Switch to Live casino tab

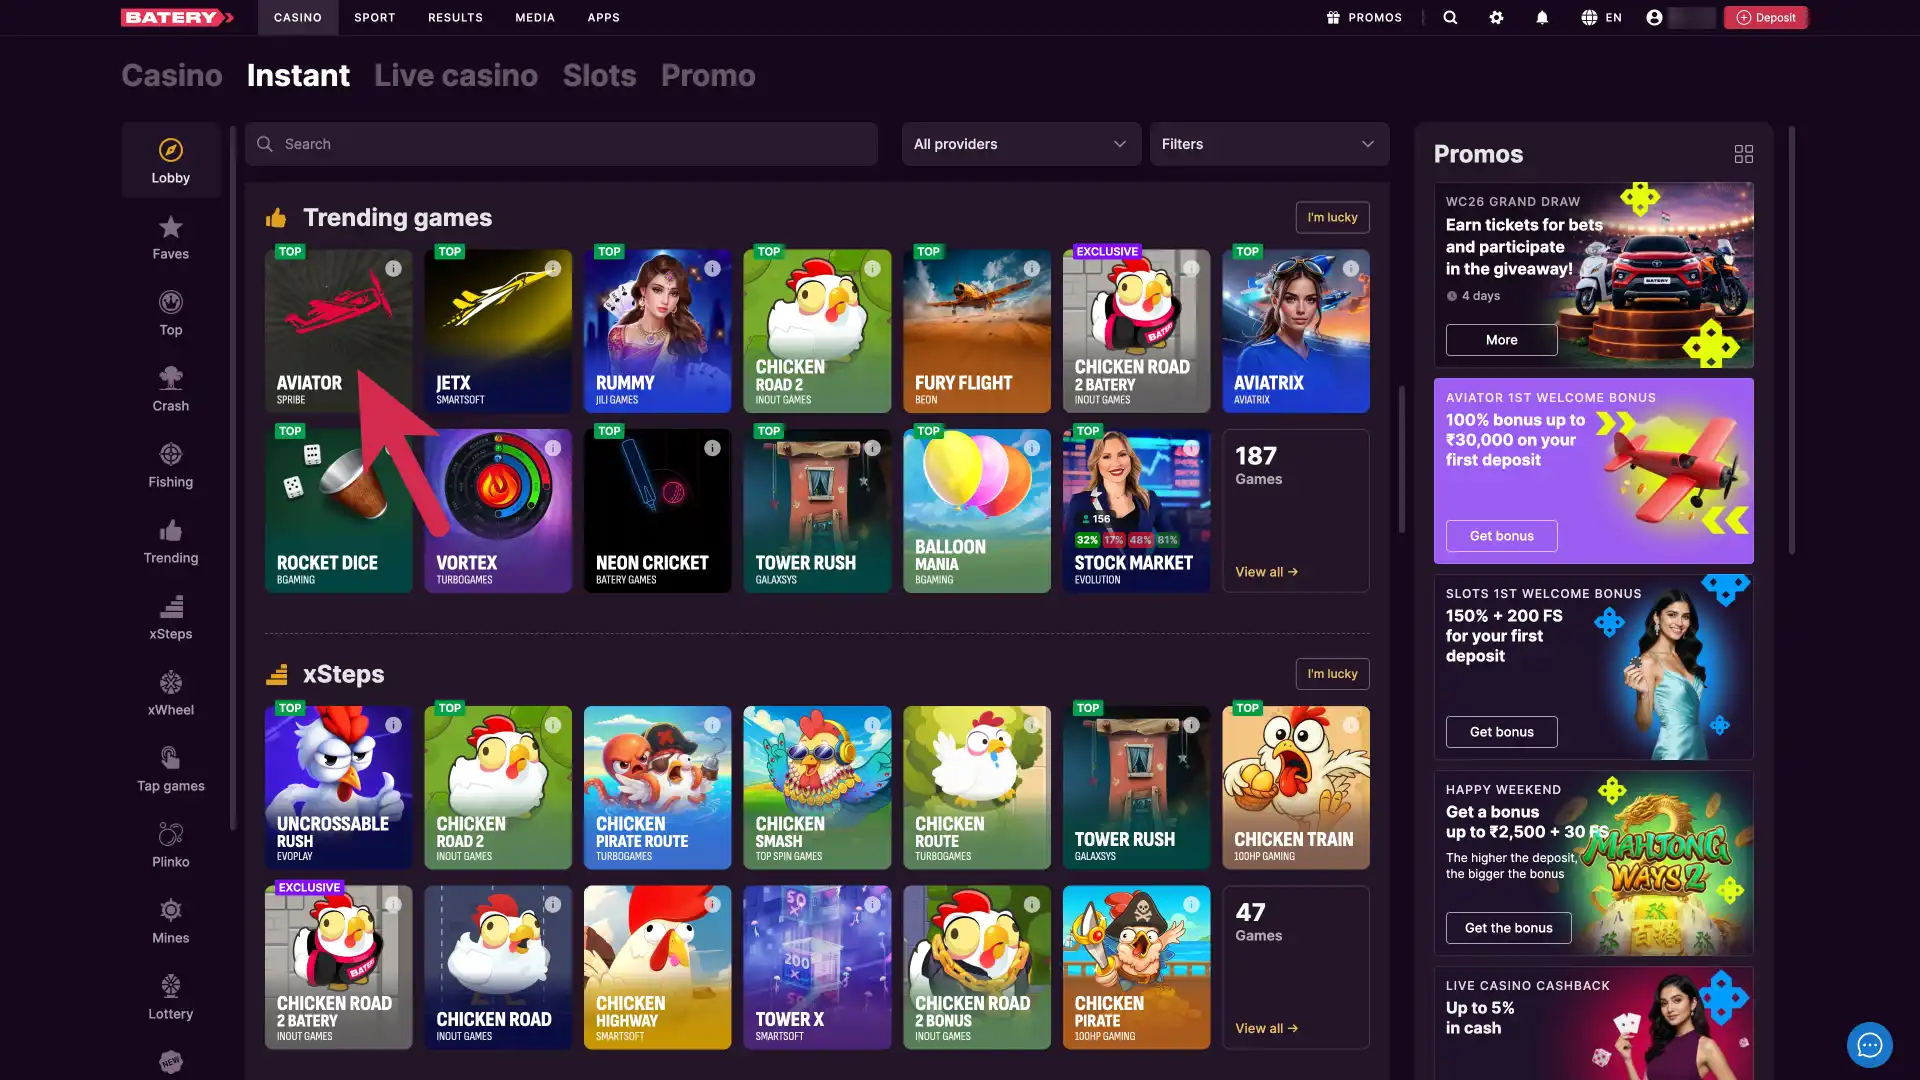click(456, 75)
